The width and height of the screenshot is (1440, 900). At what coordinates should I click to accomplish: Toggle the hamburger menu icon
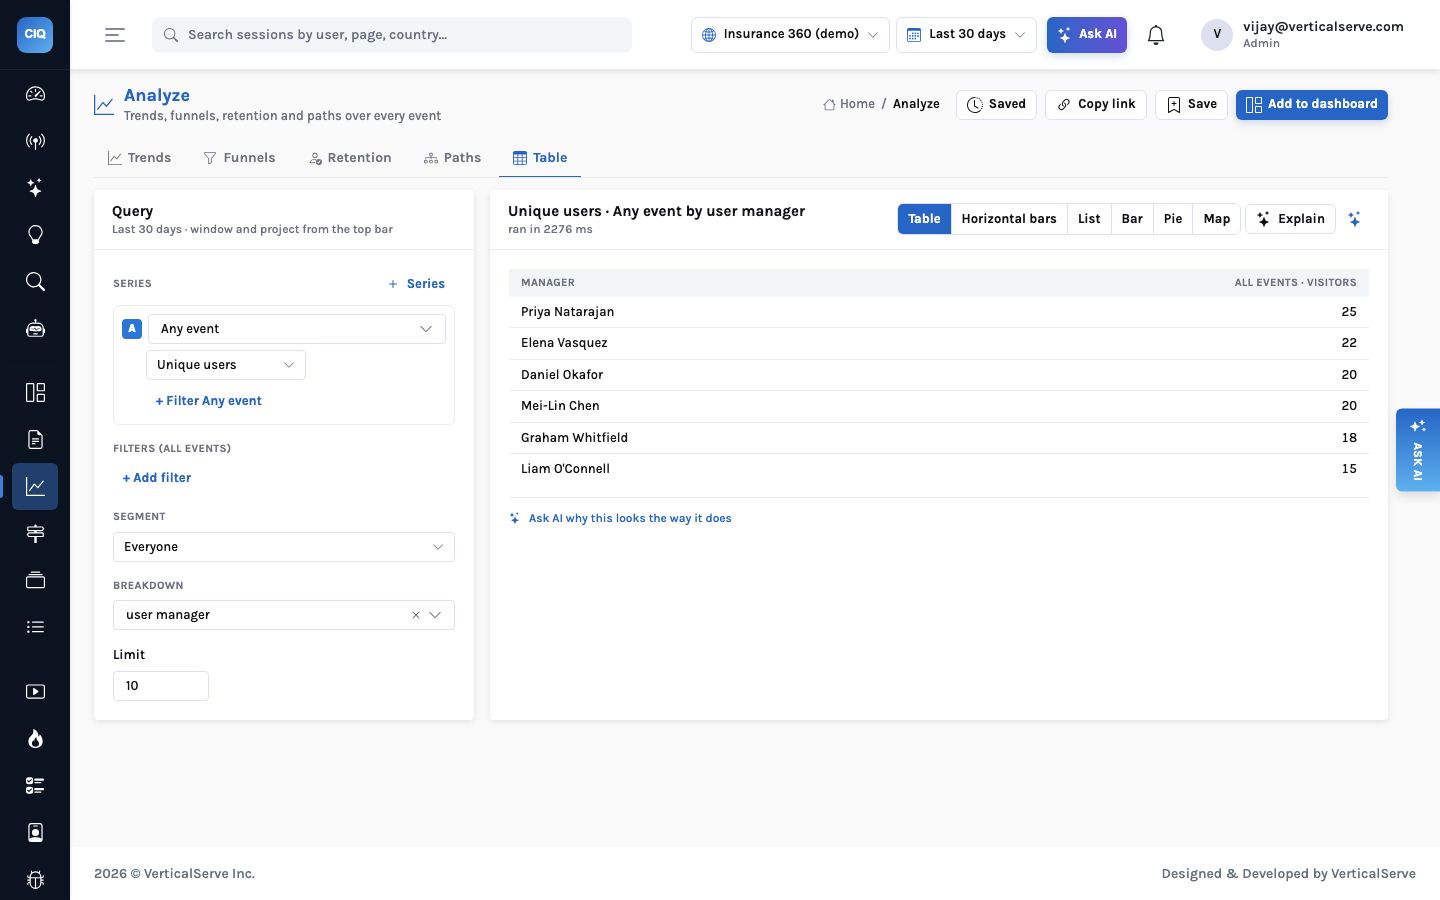pos(115,35)
